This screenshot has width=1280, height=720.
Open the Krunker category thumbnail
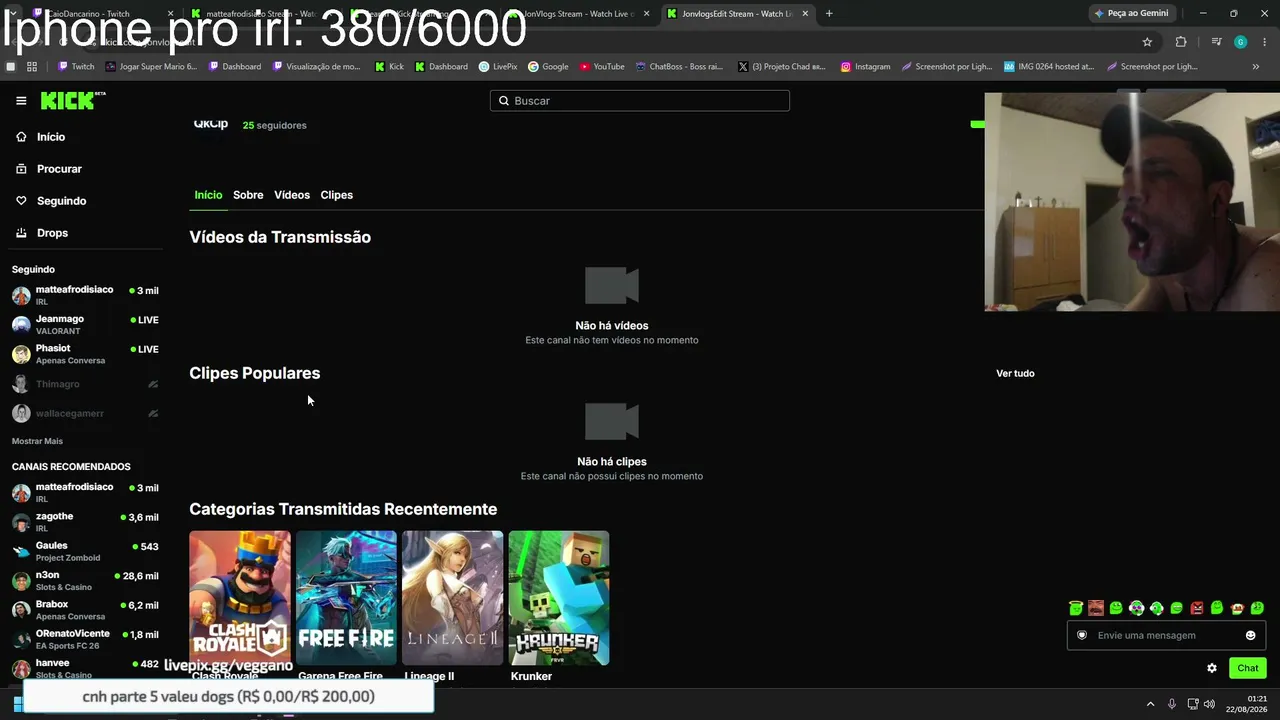[x=558, y=598]
